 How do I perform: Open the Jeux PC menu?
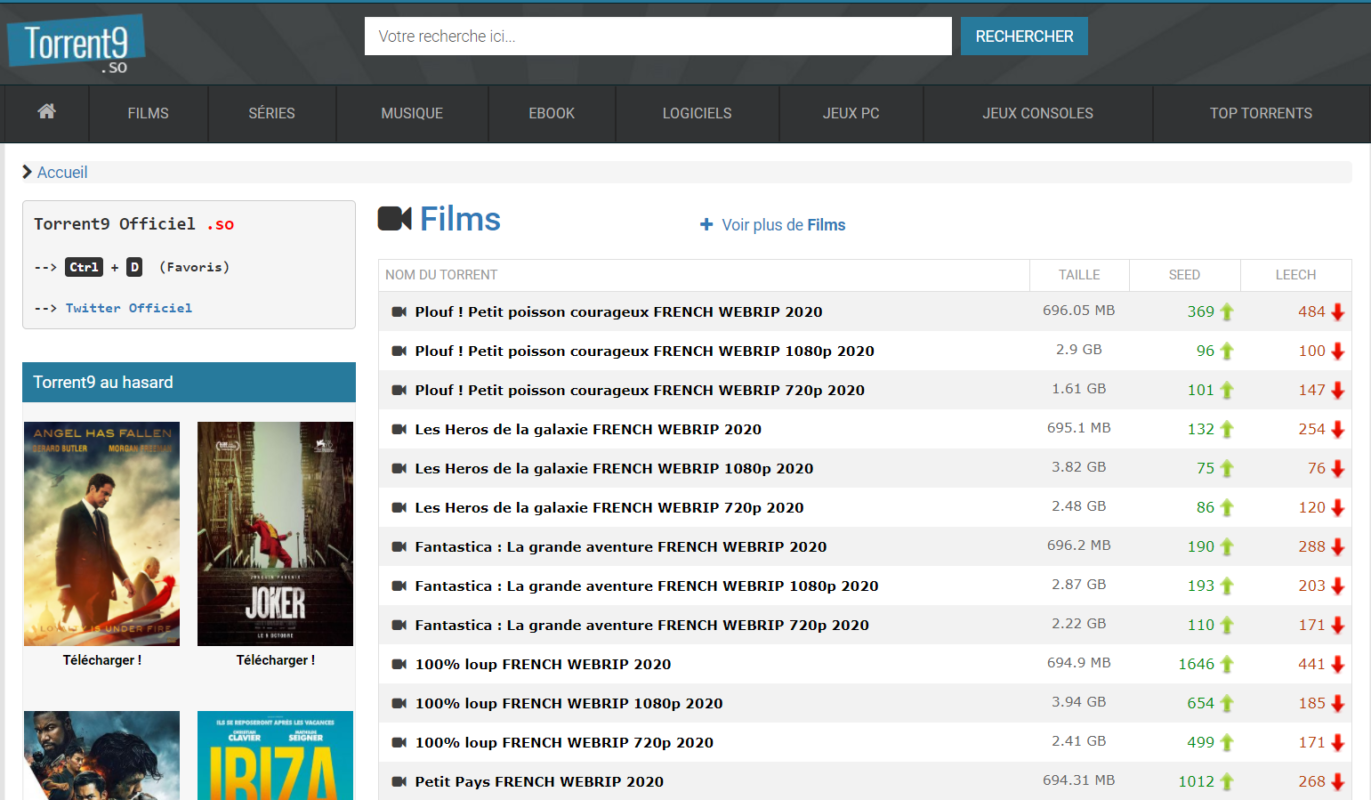(x=851, y=113)
